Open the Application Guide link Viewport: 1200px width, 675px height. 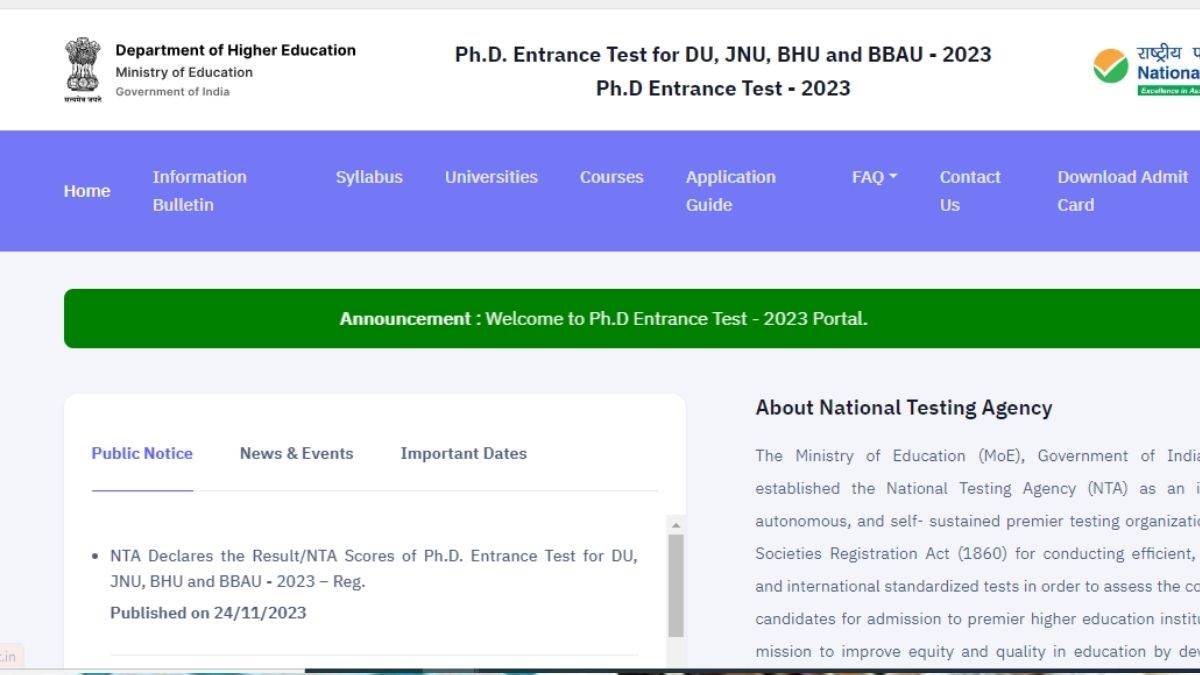click(730, 191)
